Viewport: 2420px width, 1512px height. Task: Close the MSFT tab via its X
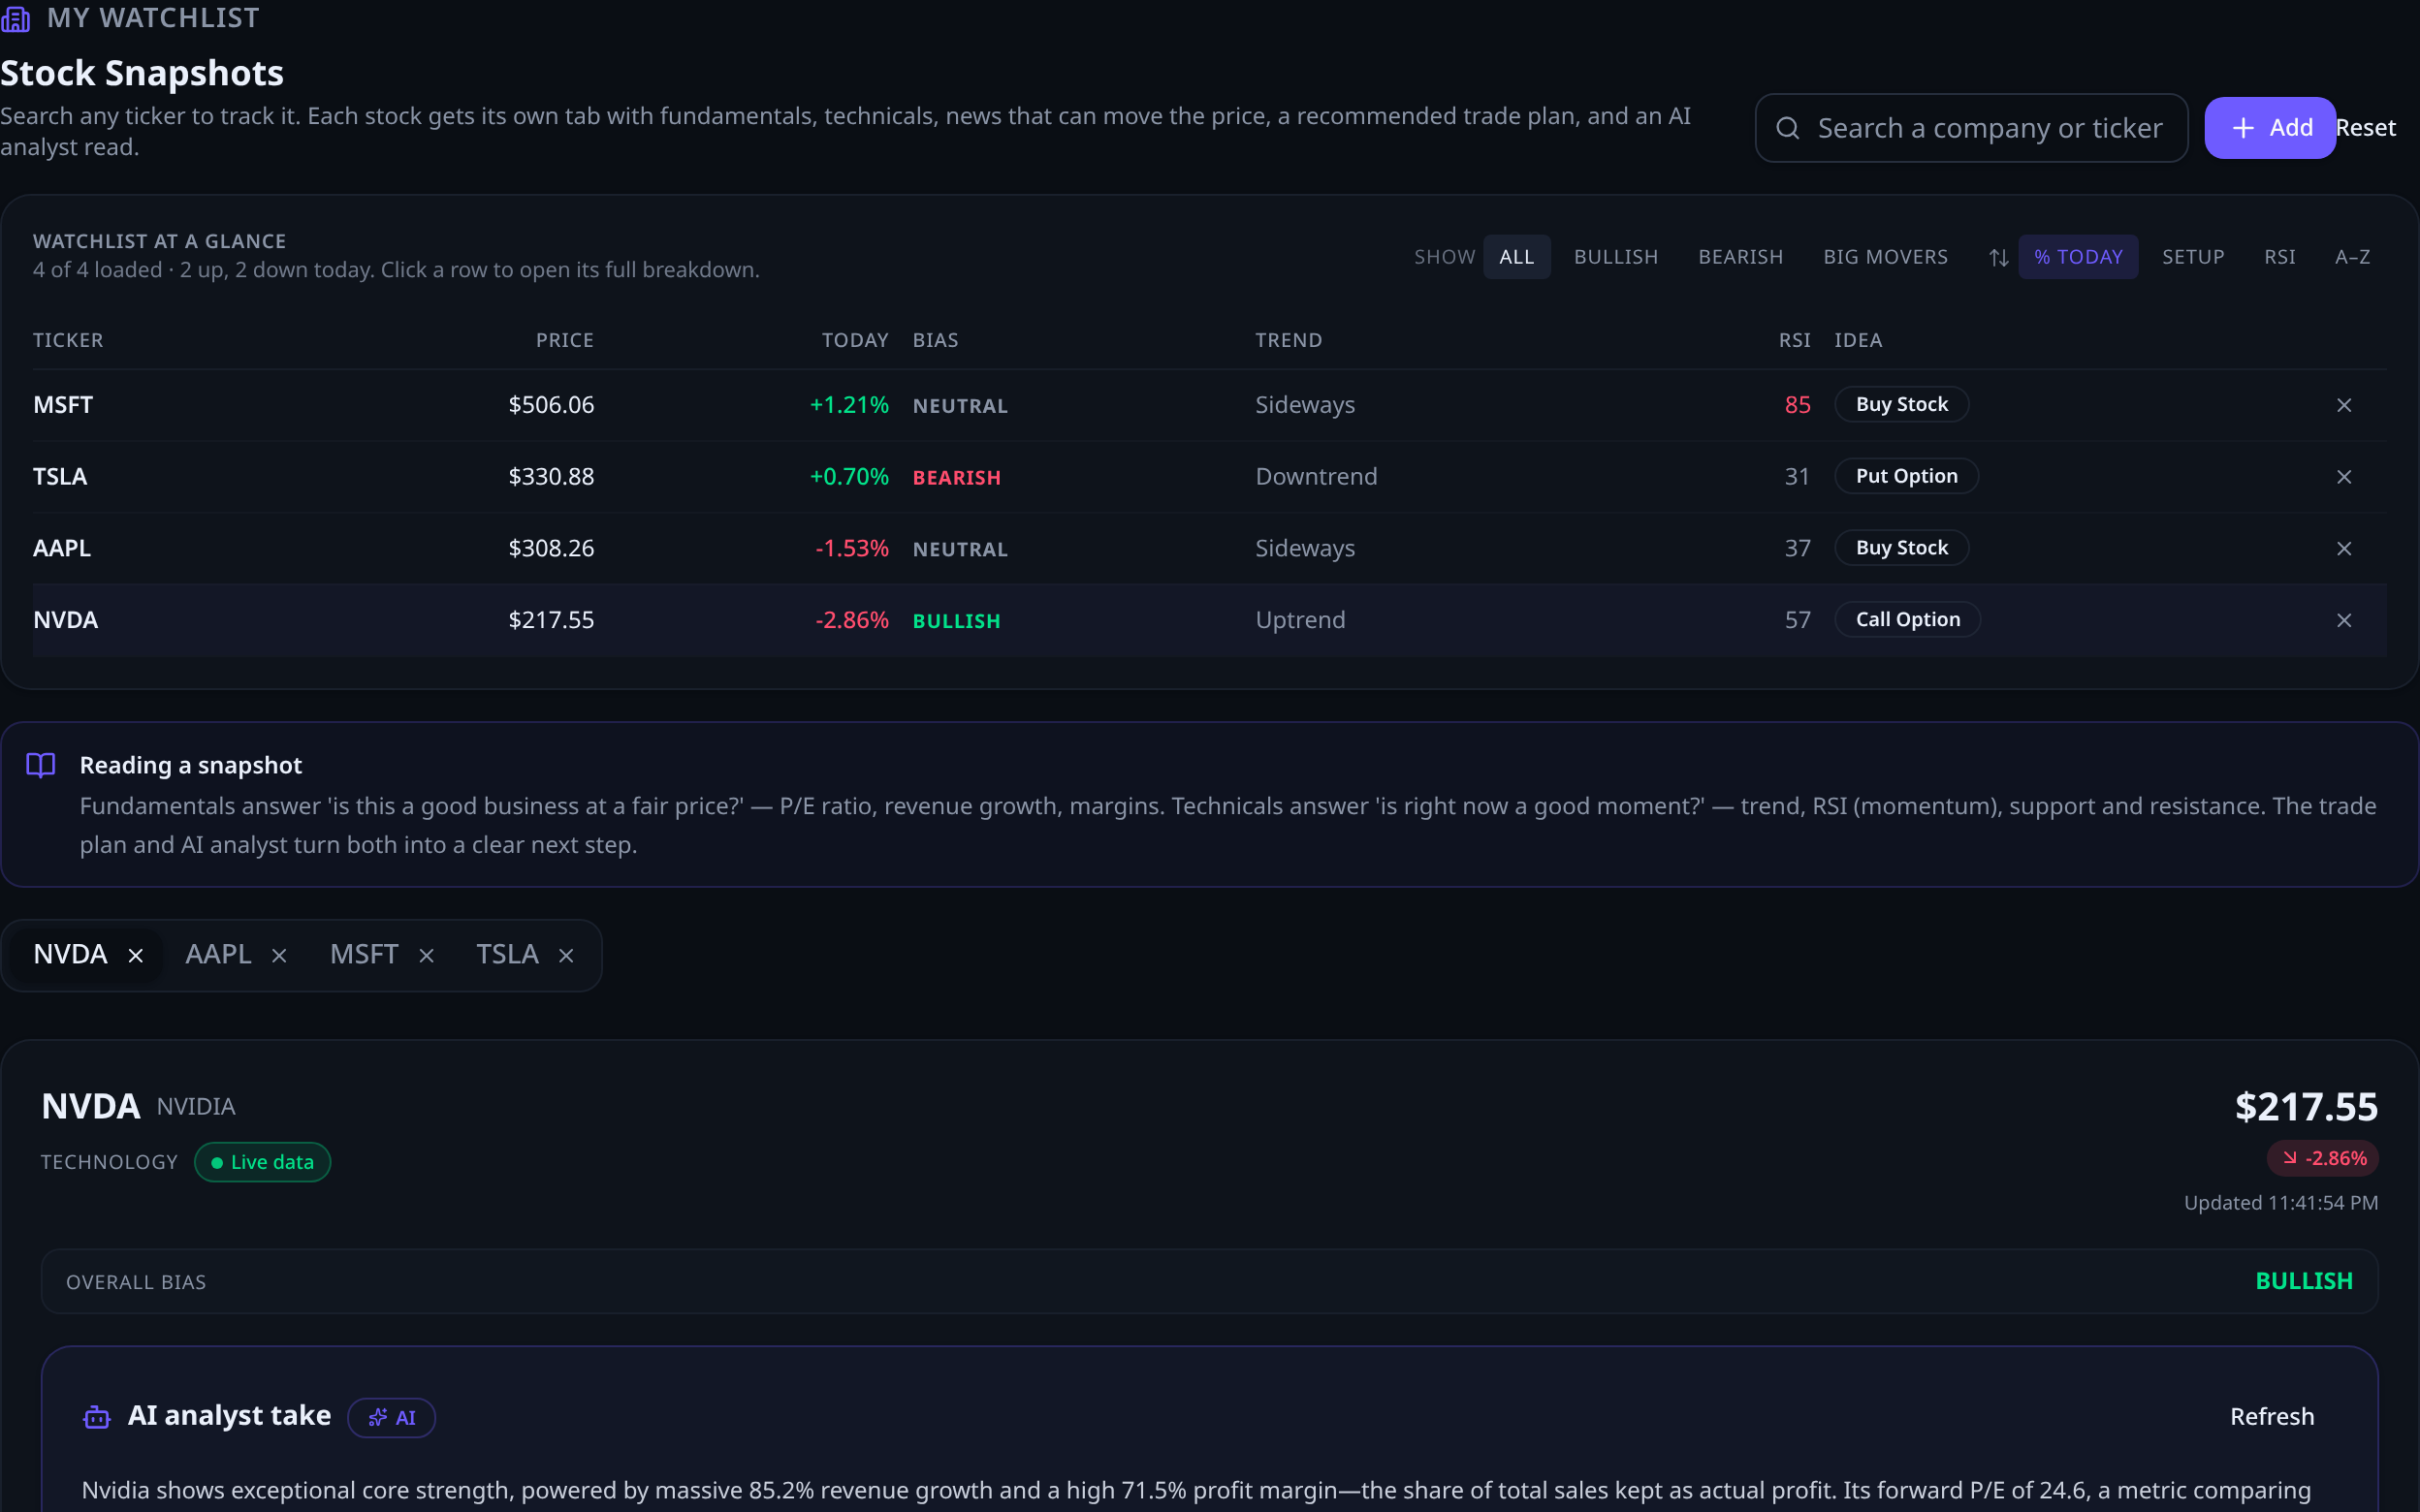pyautogui.click(x=426, y=956)
